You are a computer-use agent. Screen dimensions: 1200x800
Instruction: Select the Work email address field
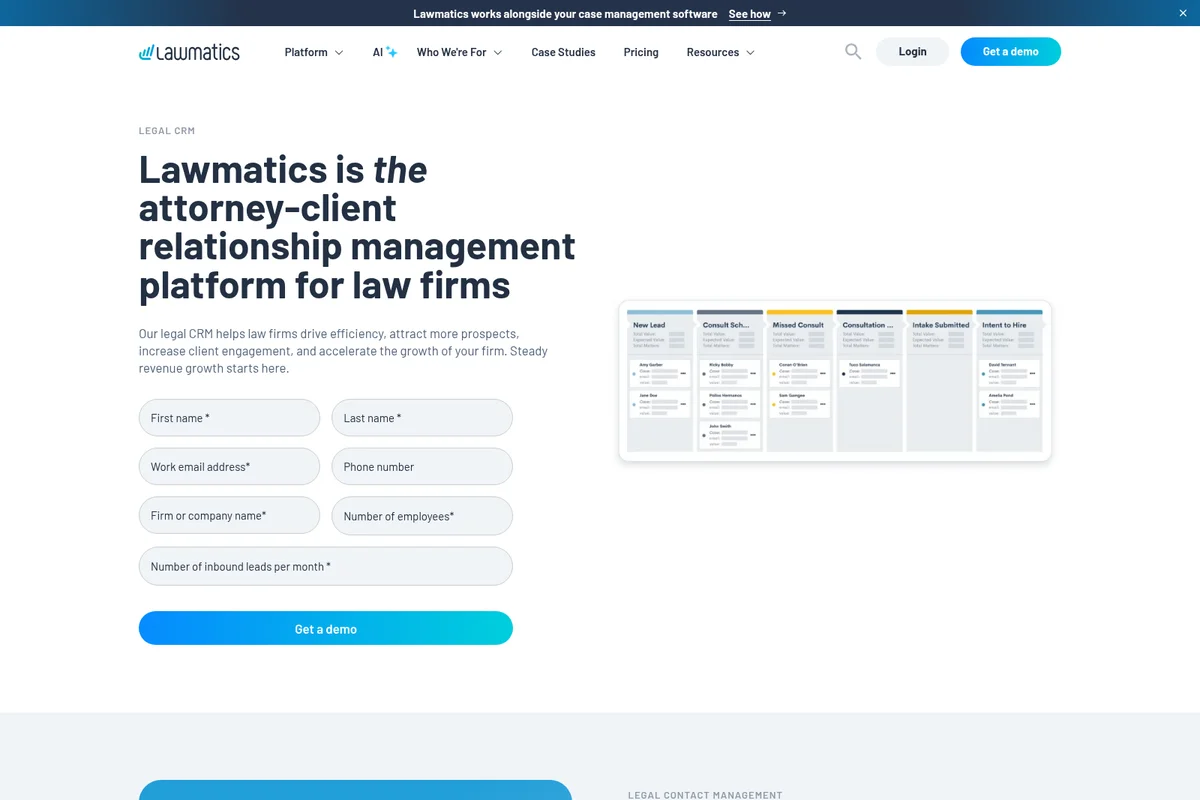pyautogui.click(x=228, y=466)
